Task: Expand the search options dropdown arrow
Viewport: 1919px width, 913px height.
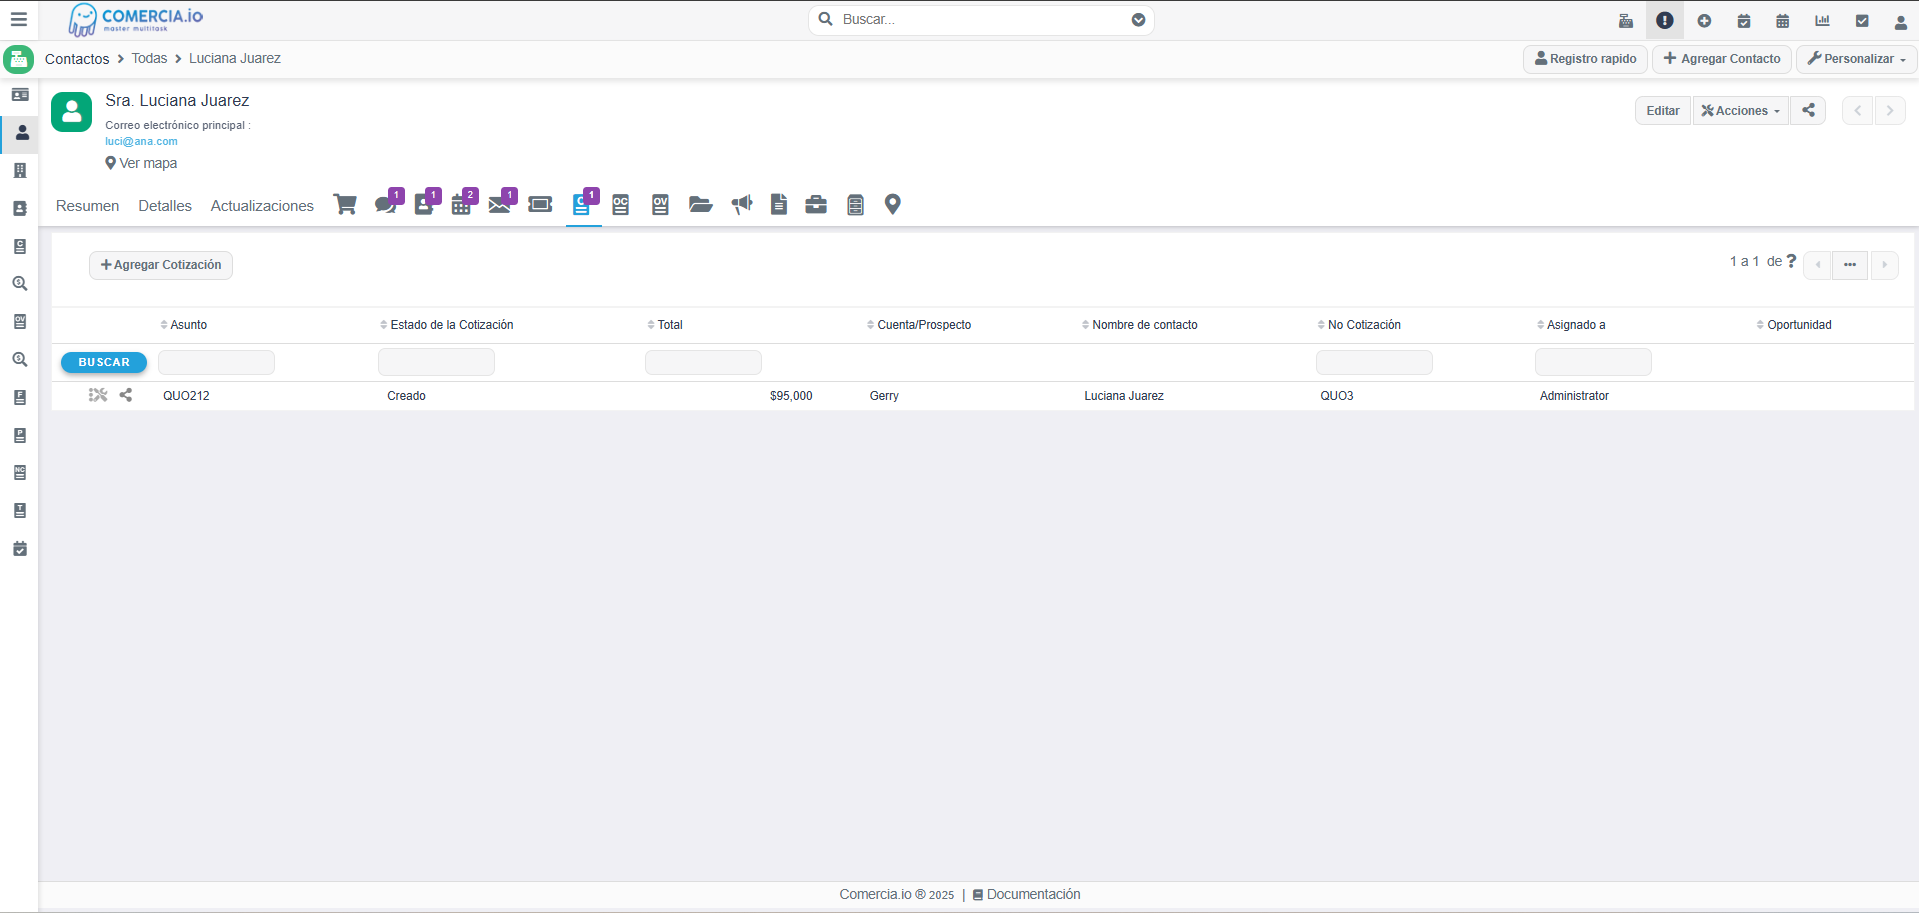Action: coord(1138,20)
